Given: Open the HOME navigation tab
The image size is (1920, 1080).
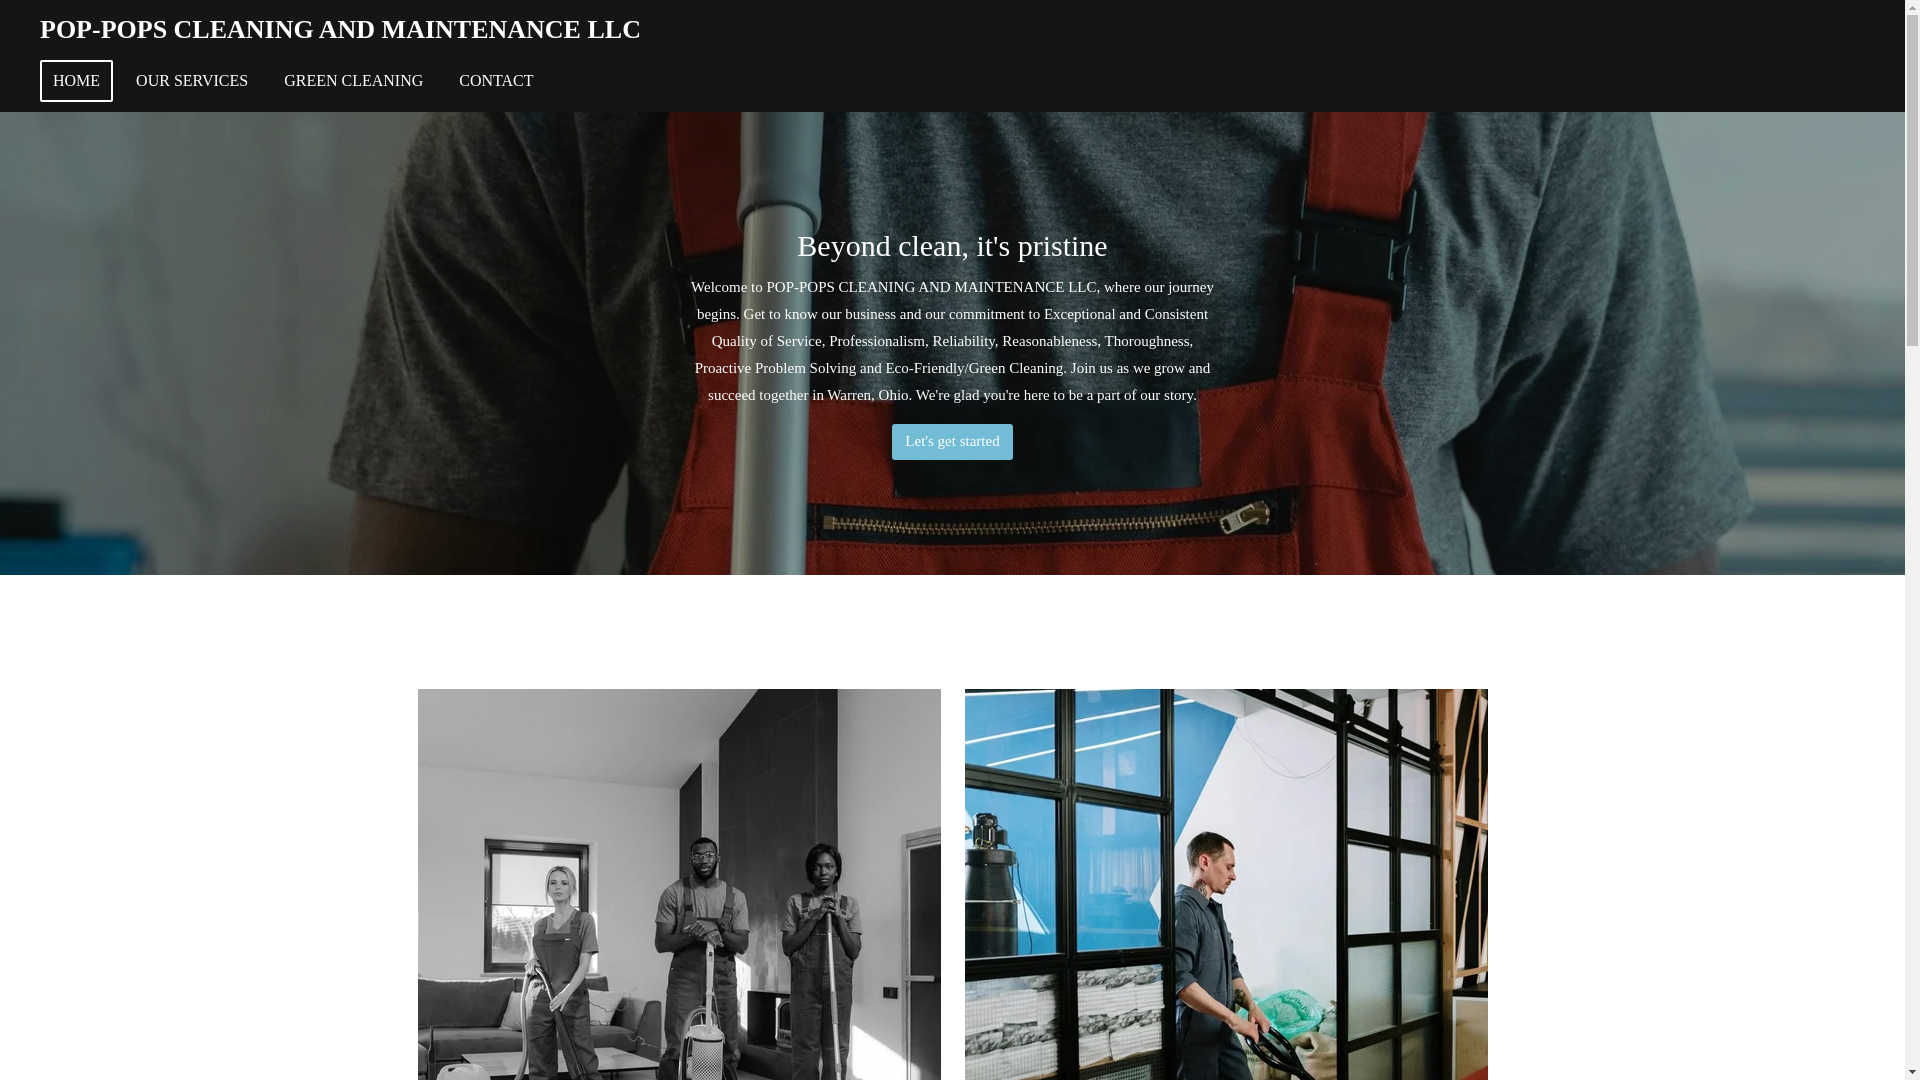Looking at the screenshot, I should pos(76,81).
